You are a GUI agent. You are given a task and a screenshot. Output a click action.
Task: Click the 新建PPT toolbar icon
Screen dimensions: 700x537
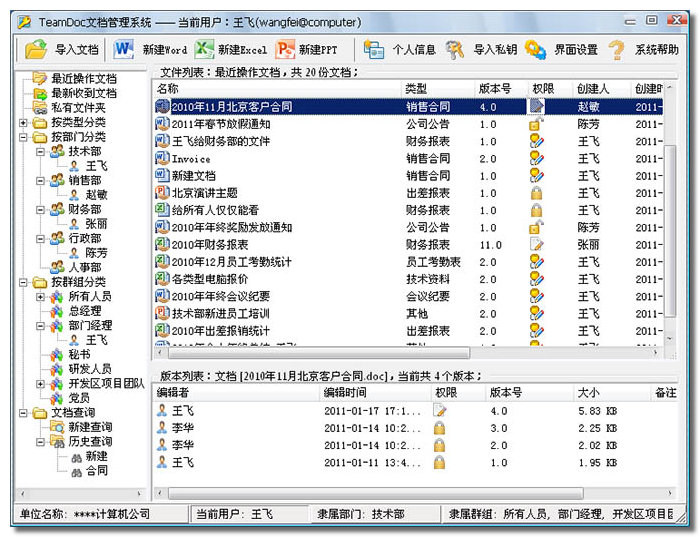(x=285, y=49)
